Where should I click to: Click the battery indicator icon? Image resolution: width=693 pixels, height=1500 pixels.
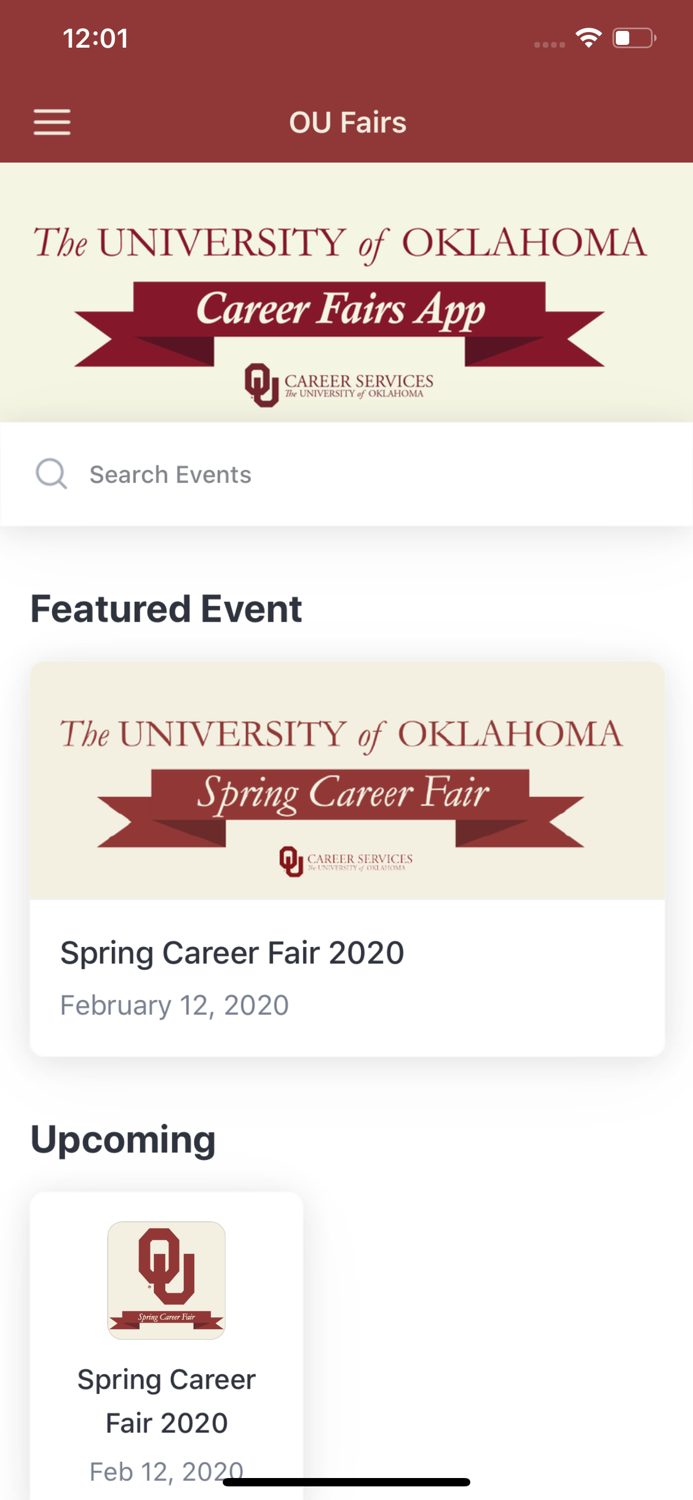coord(632,37)
